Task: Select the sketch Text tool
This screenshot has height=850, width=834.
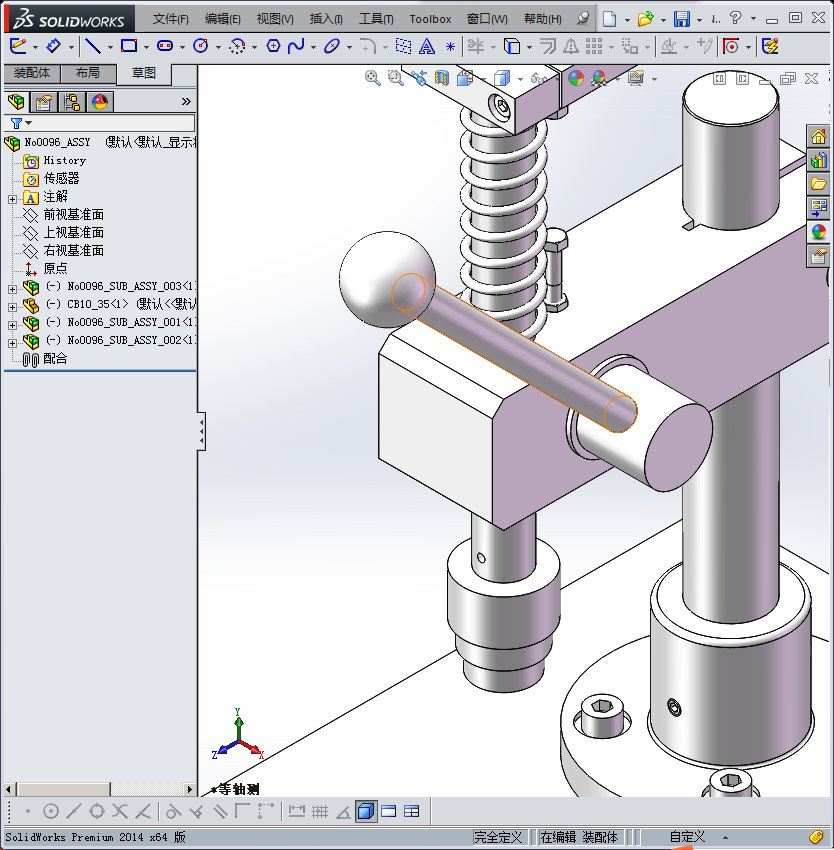Action: pos(427,47)
